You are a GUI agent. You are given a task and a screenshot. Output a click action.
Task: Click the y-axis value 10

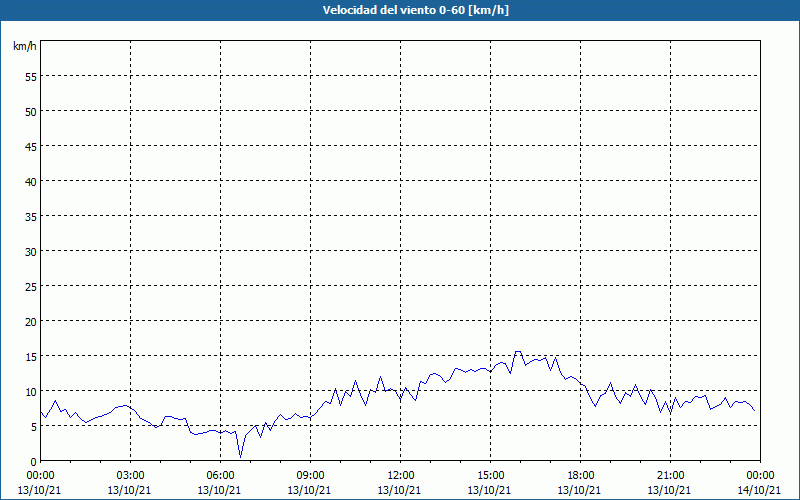[x=31, y=392]
